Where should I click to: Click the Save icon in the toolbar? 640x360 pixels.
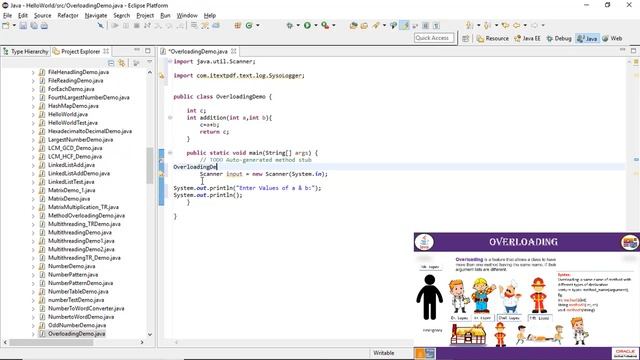pyautogui.click(x=23, y=26)
